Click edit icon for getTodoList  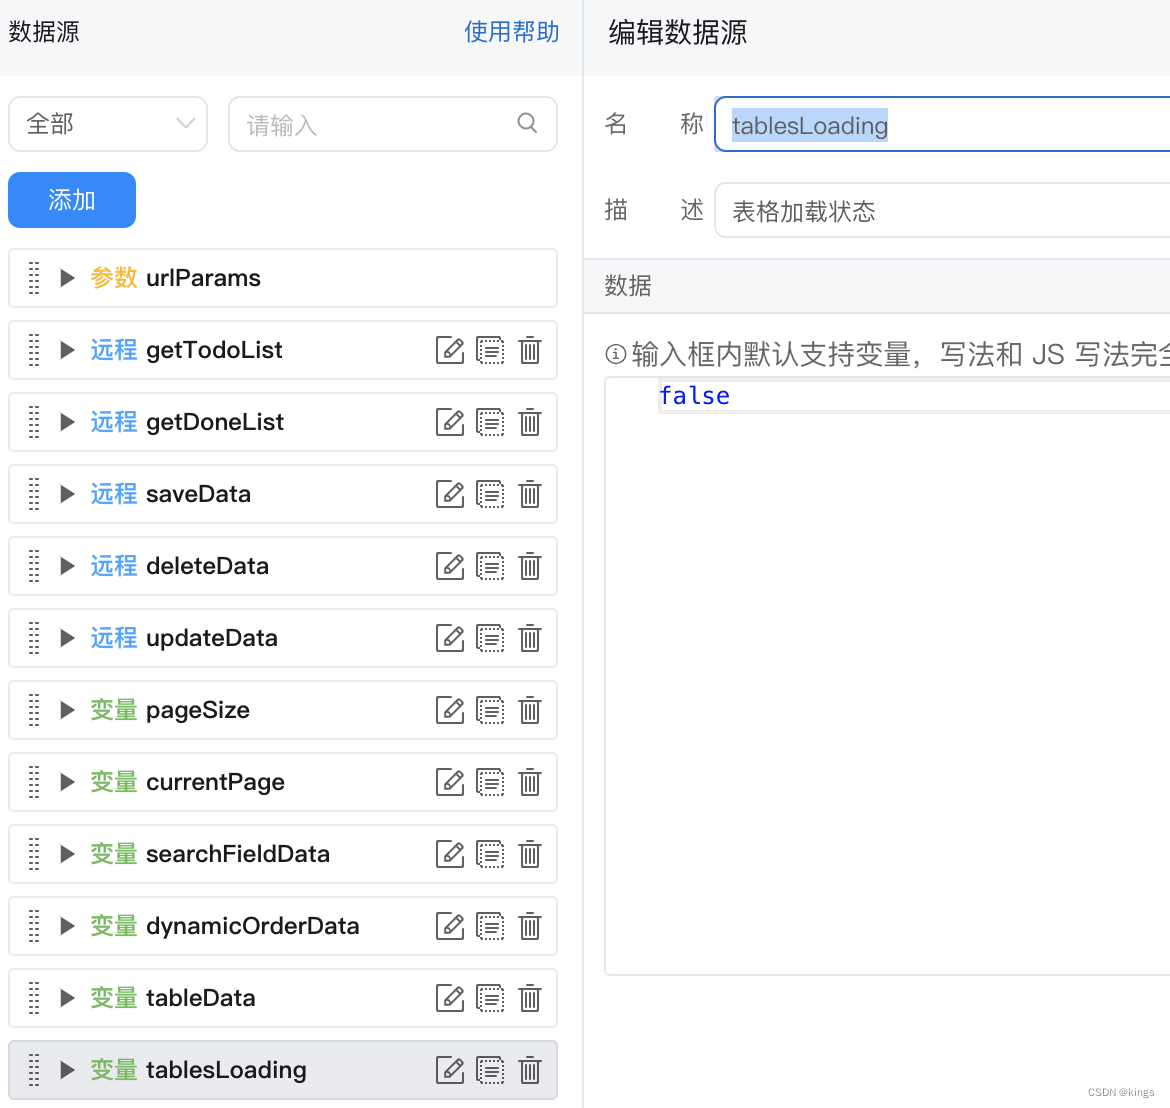450,350
